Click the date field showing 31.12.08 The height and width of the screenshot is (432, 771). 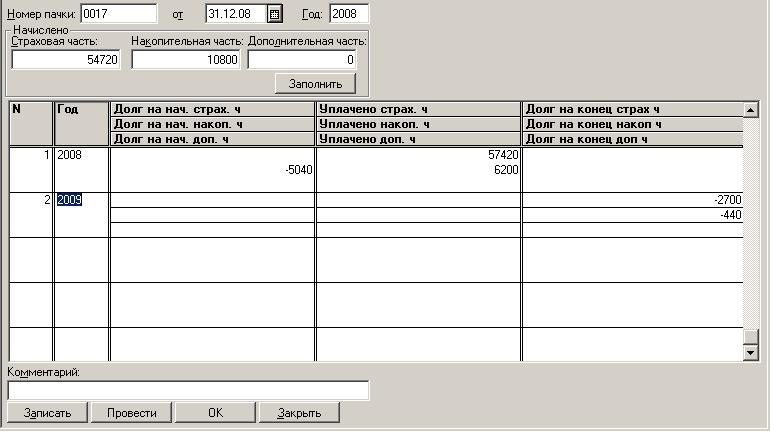tap(236, 14)
